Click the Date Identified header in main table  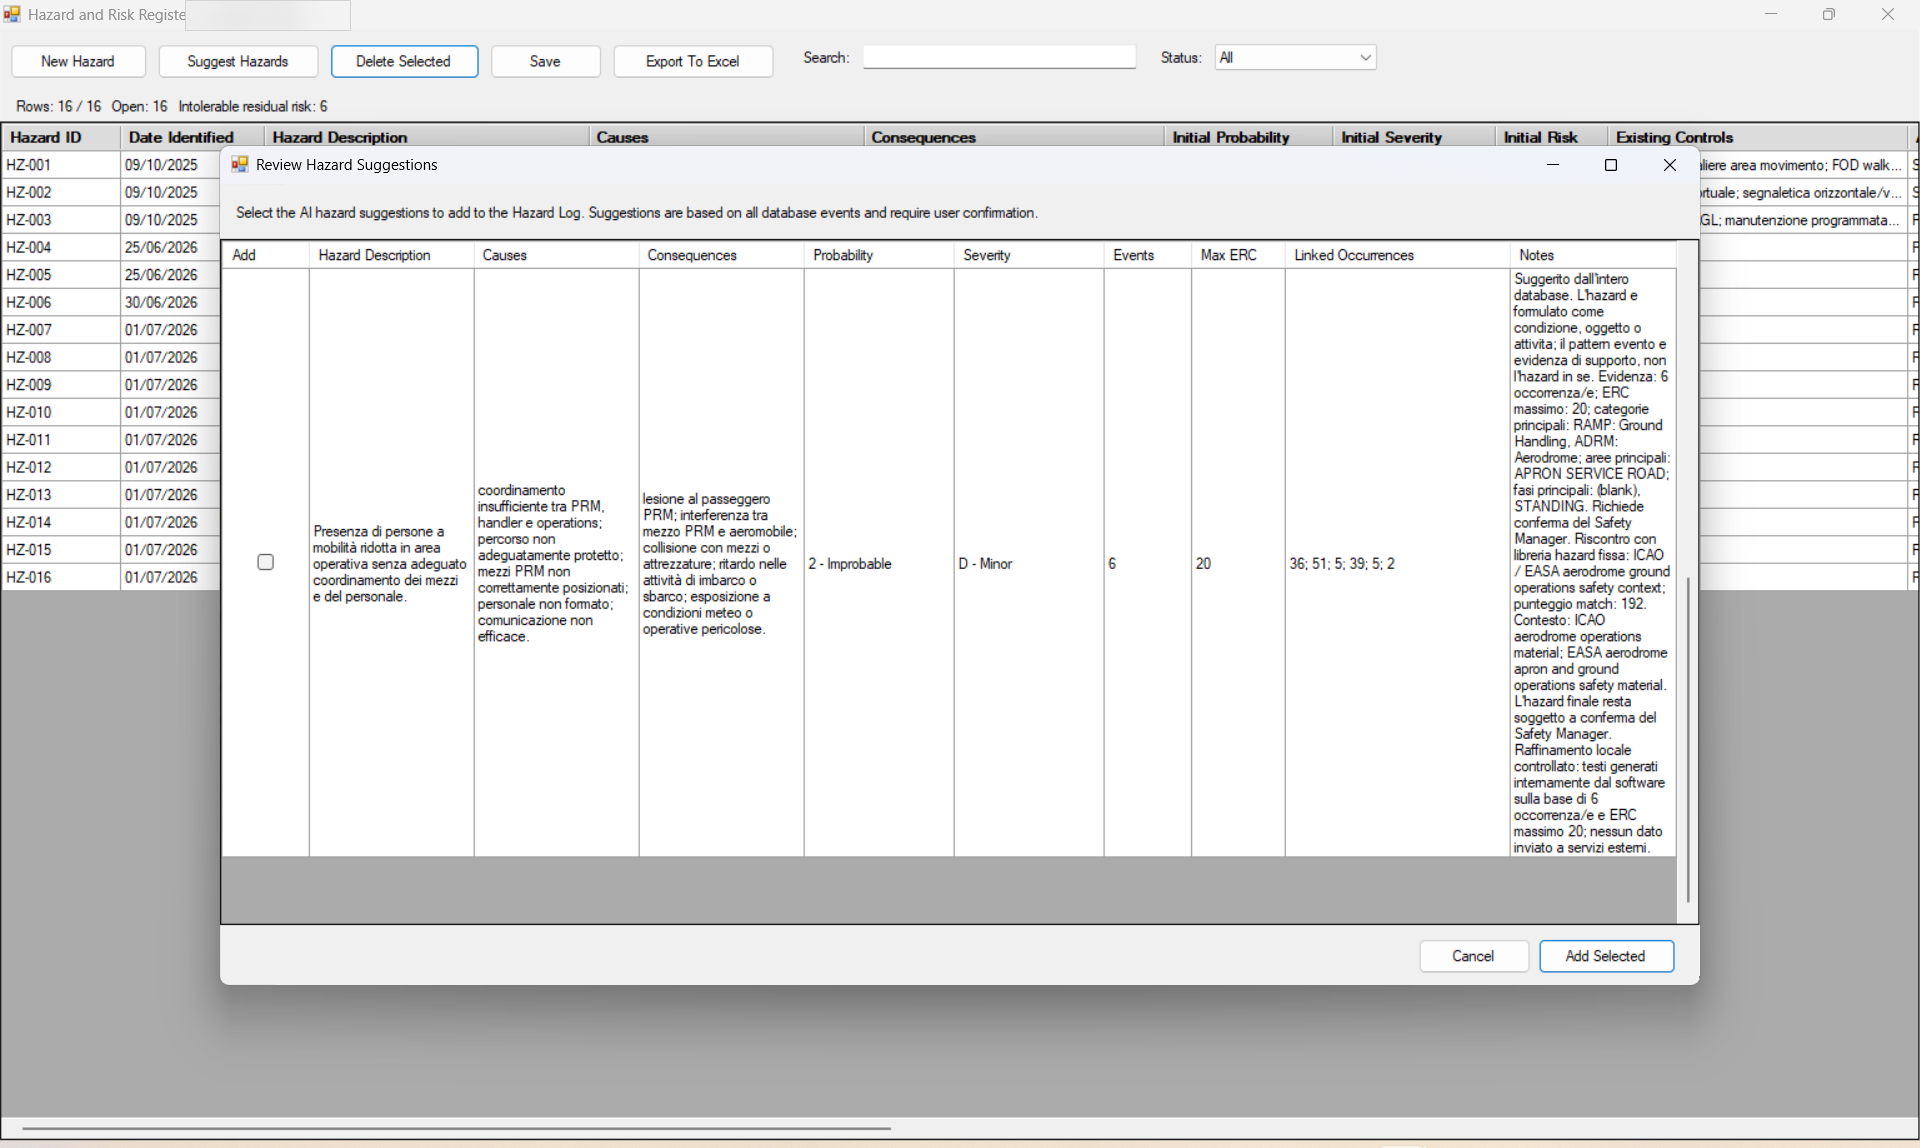[x=192, y=137]
